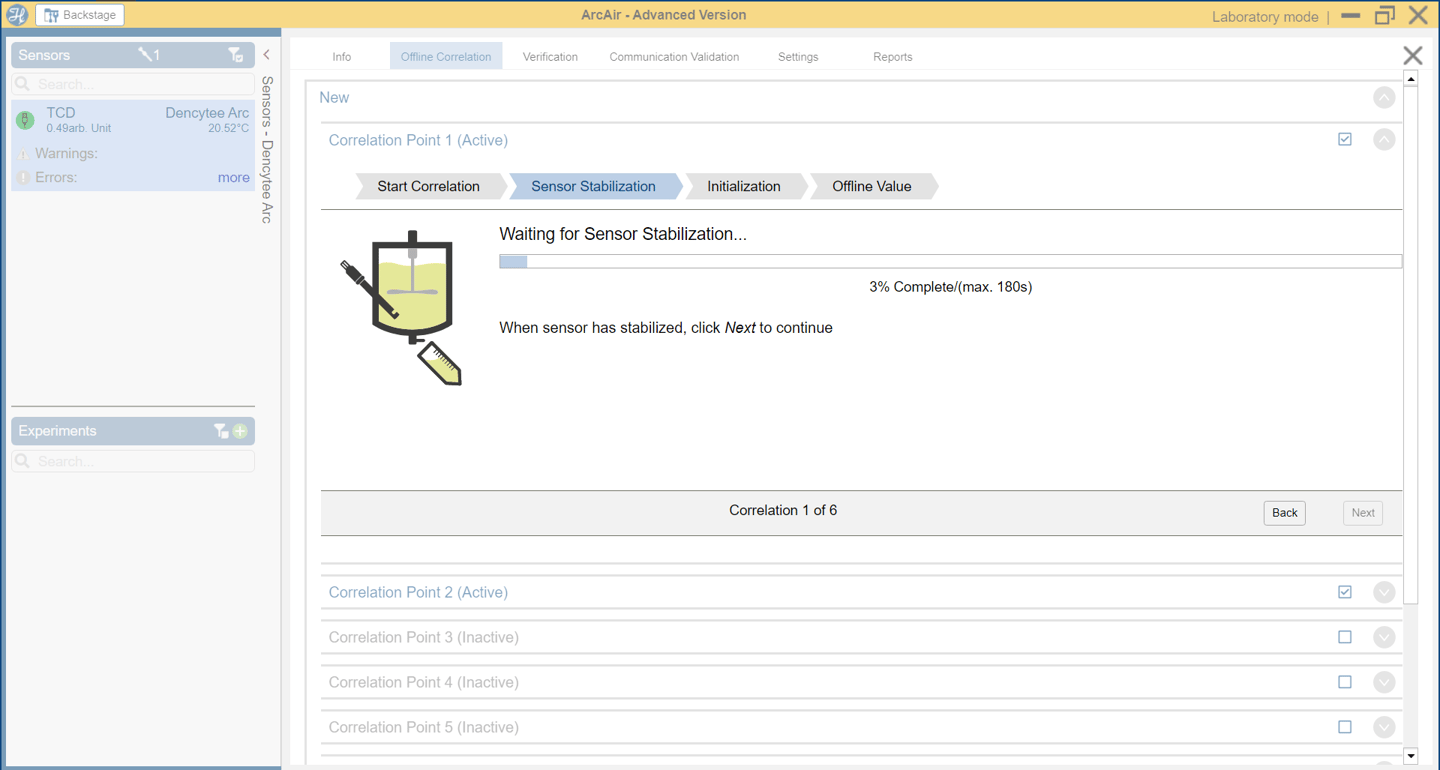Enable Correlation Point 3 checkbox
1440x770 pixels.
coord(1345,637)
